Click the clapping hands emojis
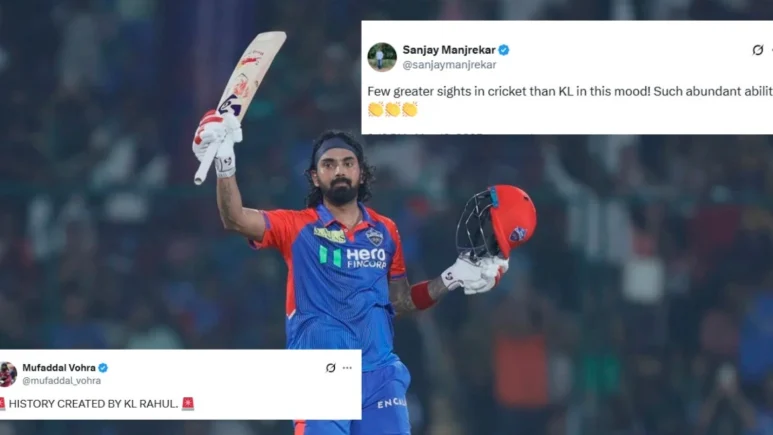773x435 pixels. [x=392, y=109]
